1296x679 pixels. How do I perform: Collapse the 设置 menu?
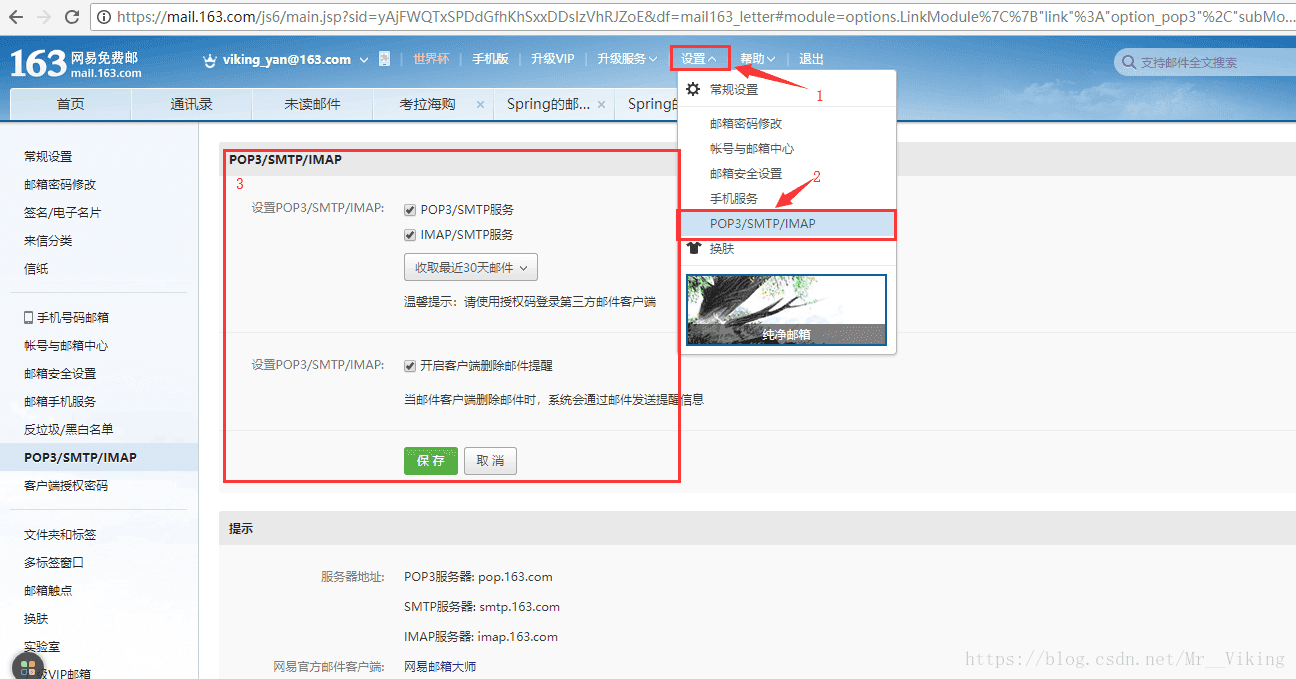pos(699,59)
